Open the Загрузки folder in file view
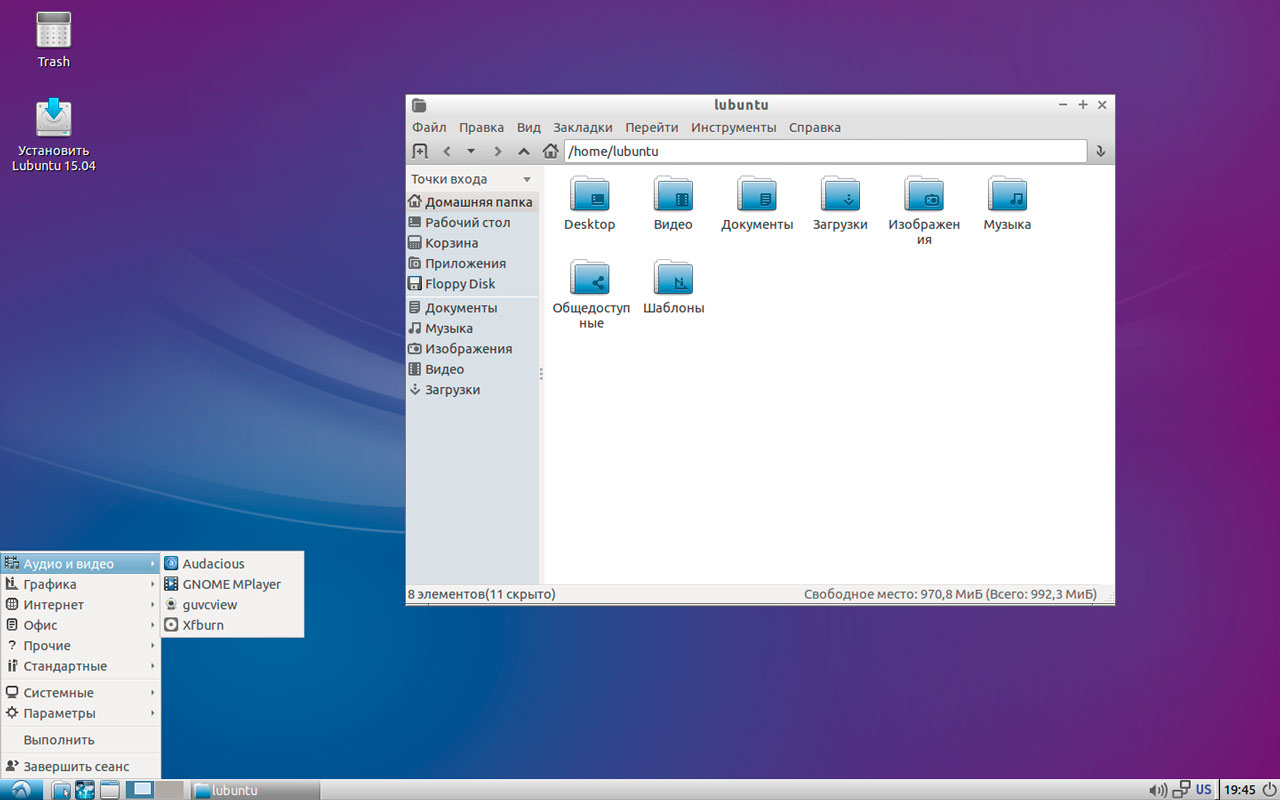This screenshot has width=1280, height=800. tap(840, 194)
